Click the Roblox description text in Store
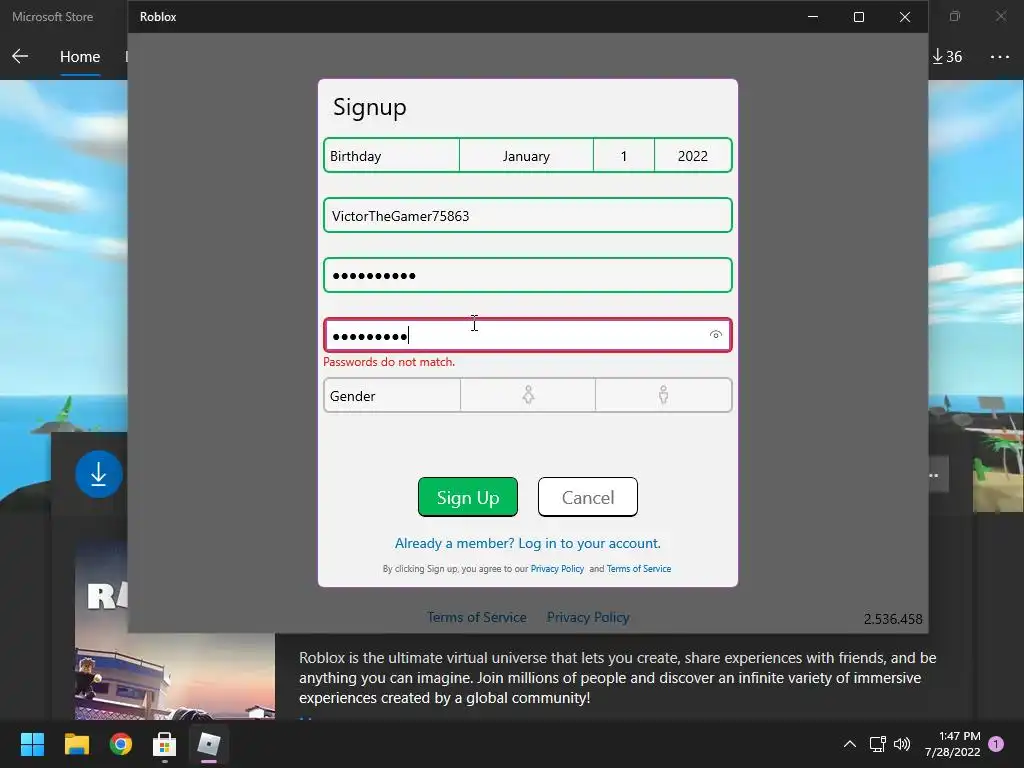This screenshot has height=768, width=1024. pos(618,677)
